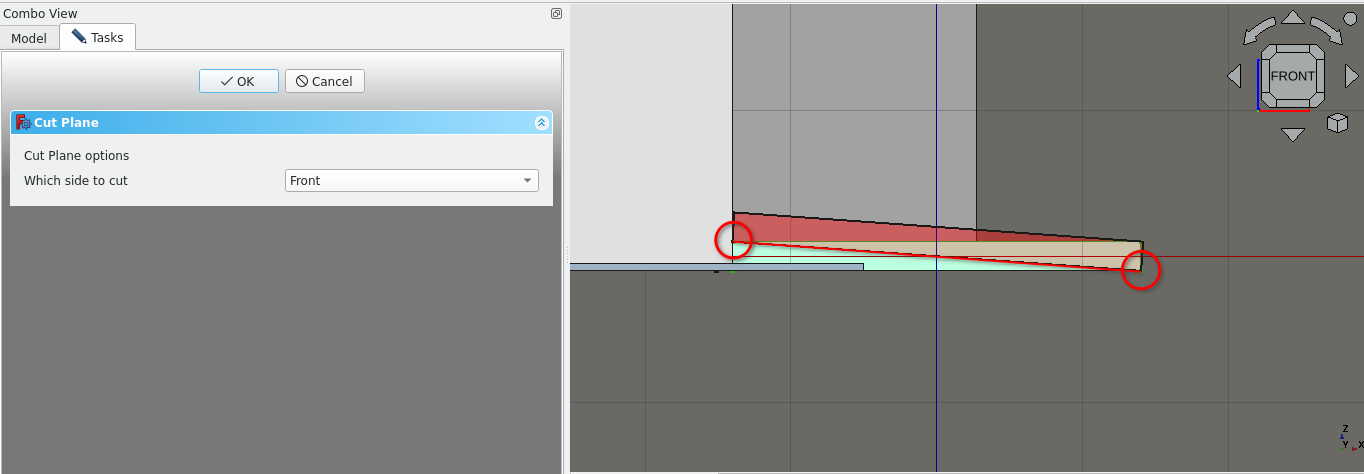Rotate view using navigation cube left arrow

click(x=1234, y=76)
